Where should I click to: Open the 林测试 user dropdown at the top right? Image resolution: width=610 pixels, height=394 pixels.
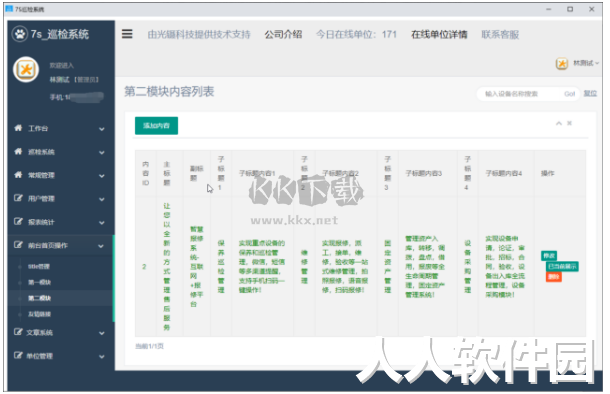point(577,63)
